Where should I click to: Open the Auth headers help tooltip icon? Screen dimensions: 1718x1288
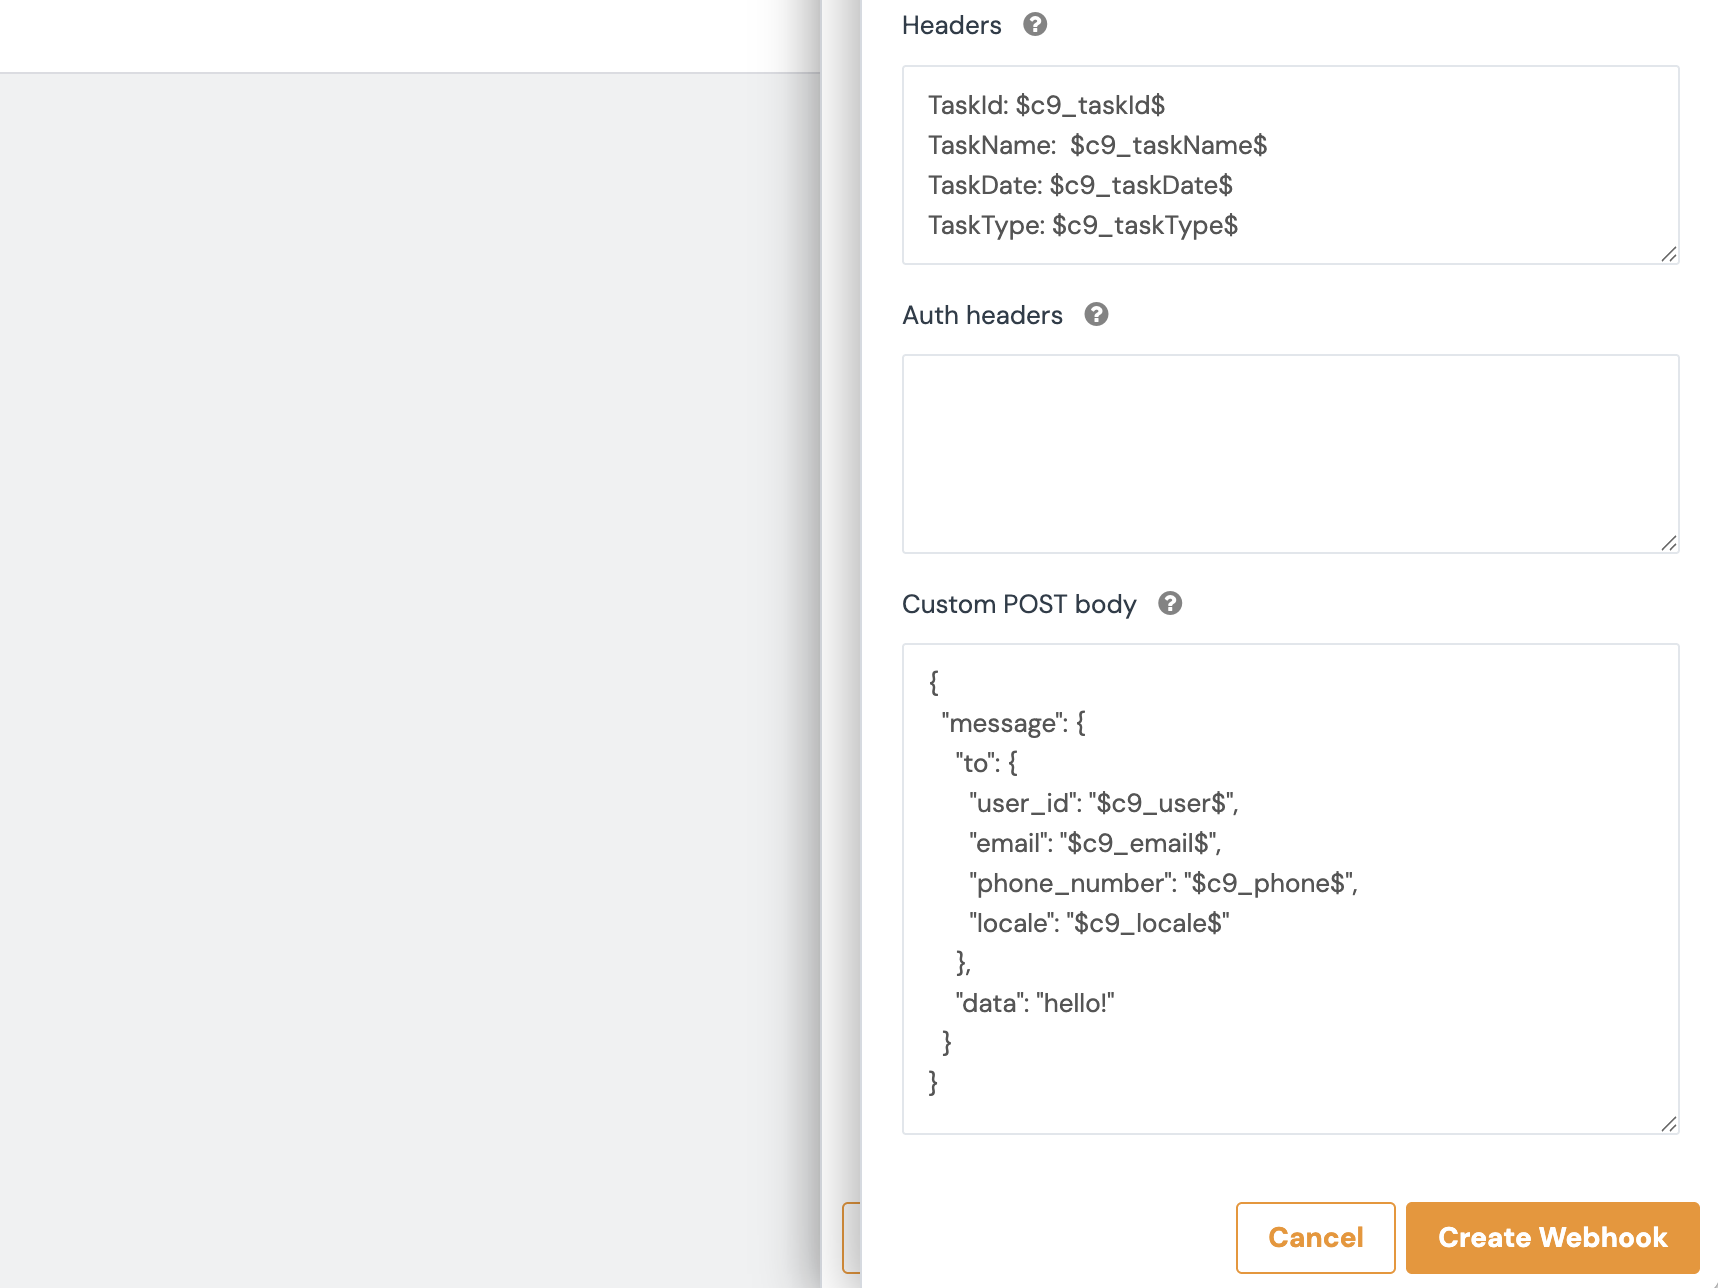pyautogui.click(x=1096, y=315)
